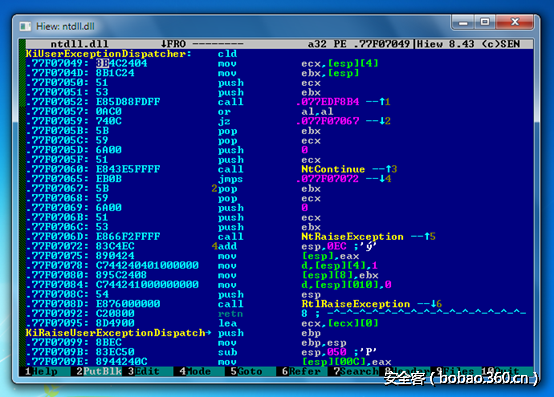Click the operand ecx,[esp][4]
The height and width of the screenshot is (397, 554).
[340, 63]
